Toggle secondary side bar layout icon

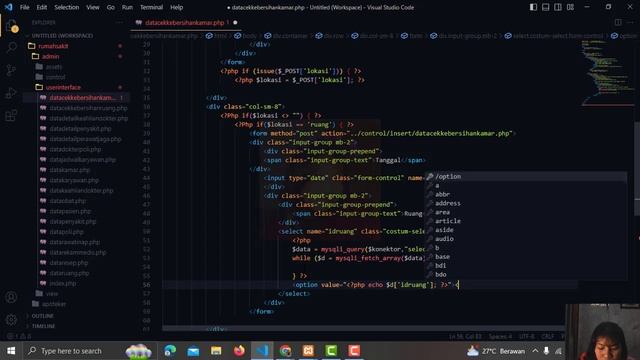coord(558,7)
